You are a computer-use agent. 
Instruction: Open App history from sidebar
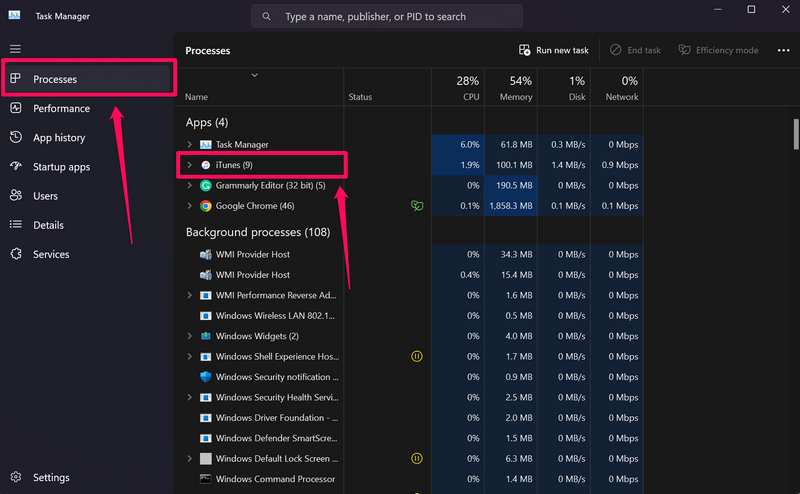click(x=60, y=138)
